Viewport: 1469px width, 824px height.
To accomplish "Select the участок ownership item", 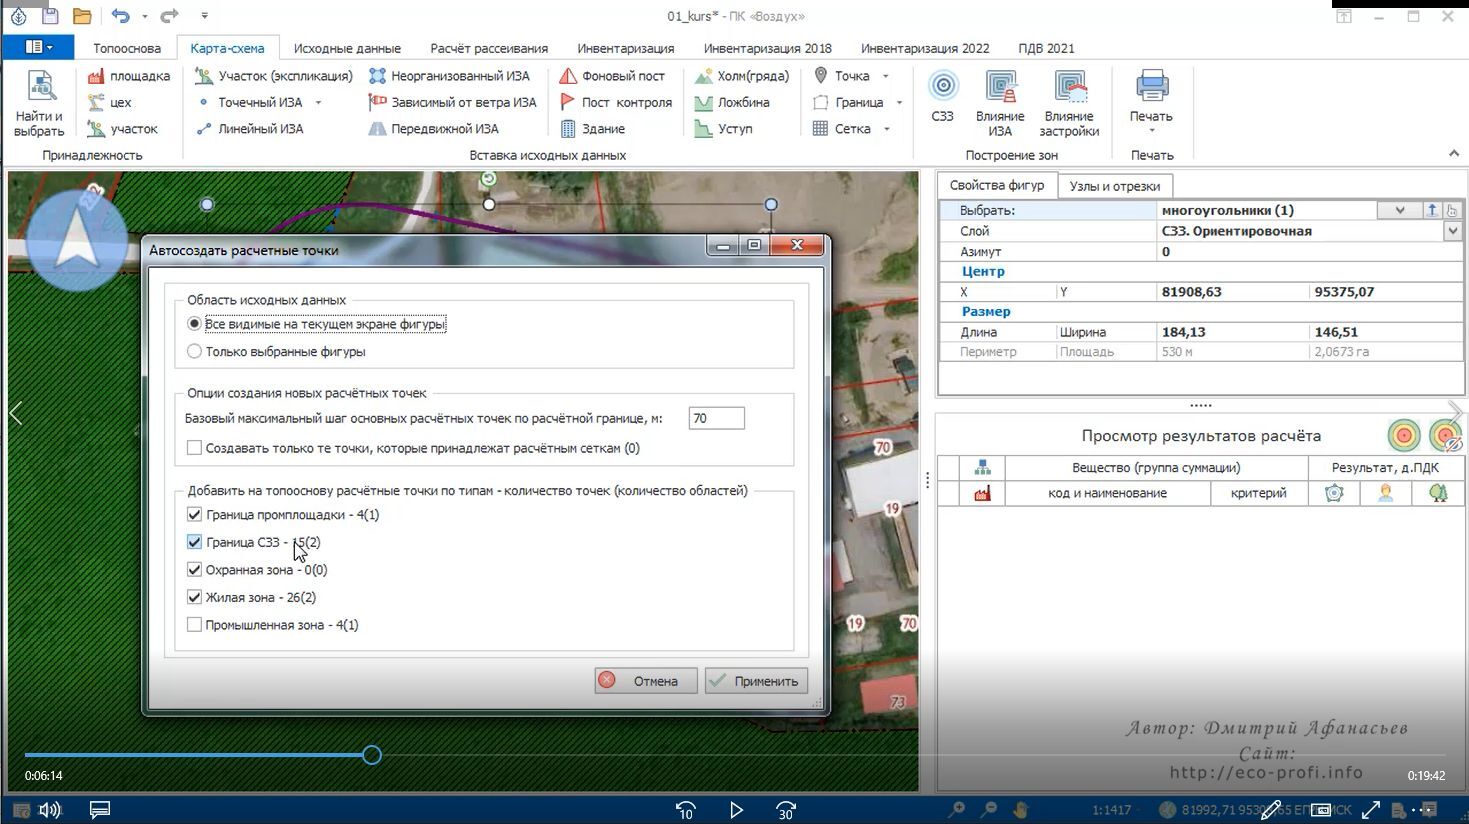I will tap(123, 129).
